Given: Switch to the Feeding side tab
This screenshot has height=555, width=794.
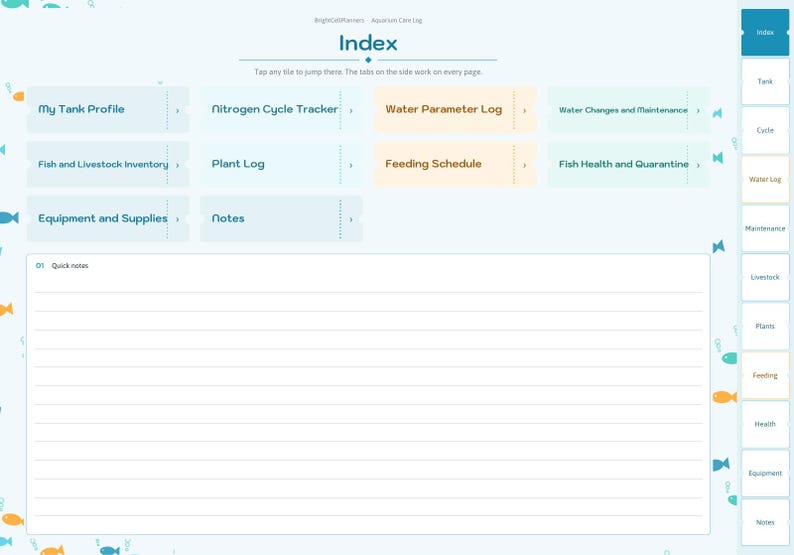Looking at the screenshot, I should pyautogui.click(x=765, y=376).
